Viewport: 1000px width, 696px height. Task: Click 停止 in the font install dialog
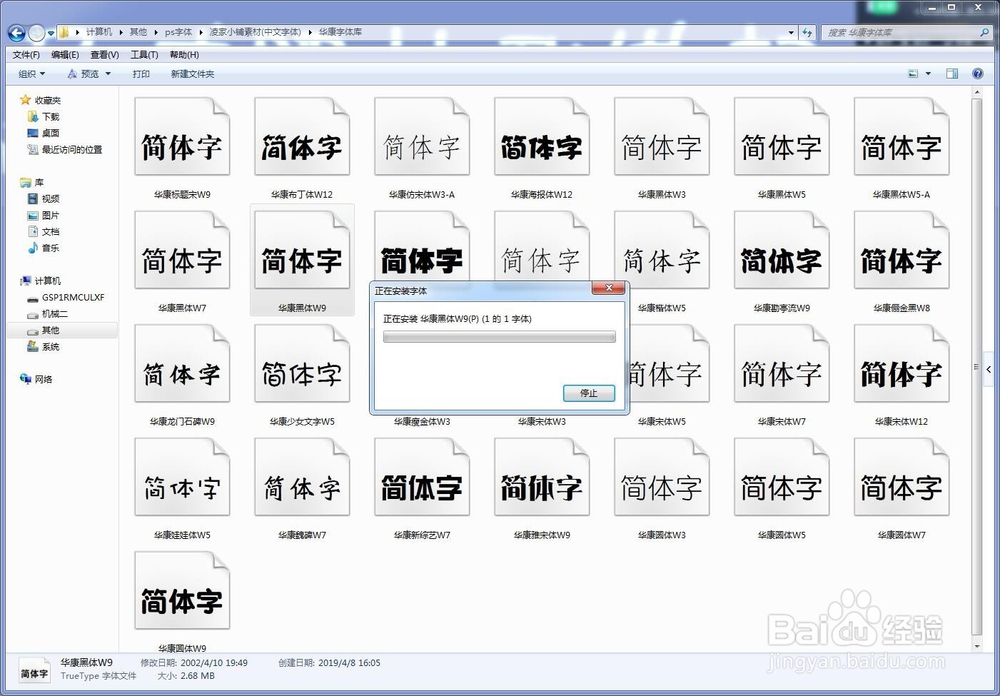point(589,393)
